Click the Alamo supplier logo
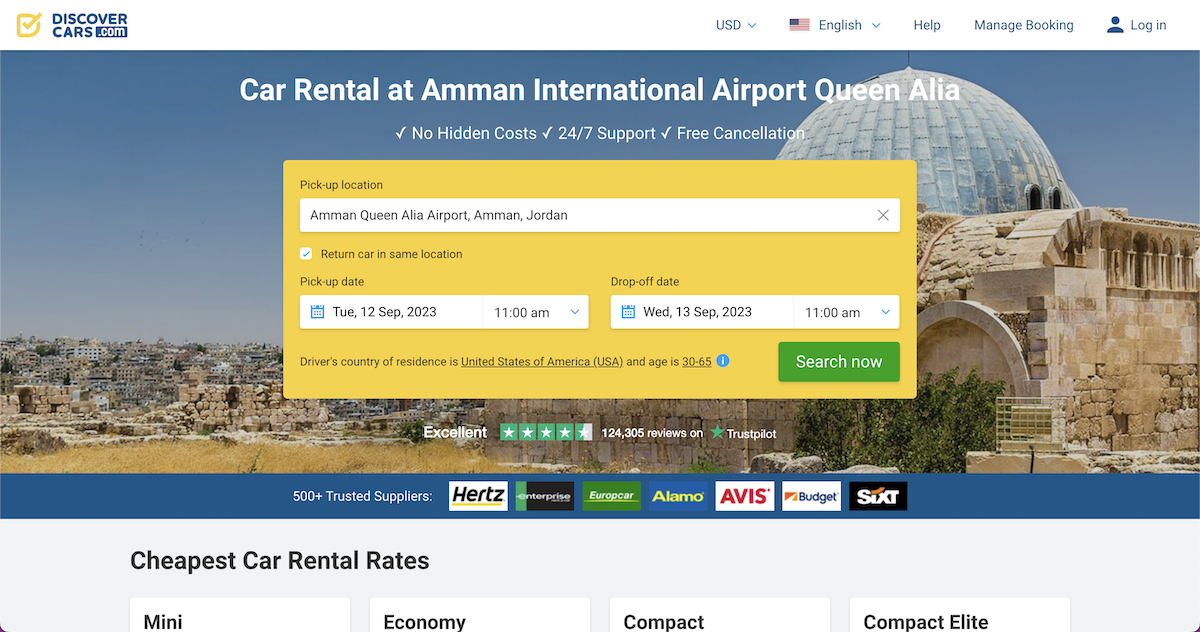 coord(678,496)
